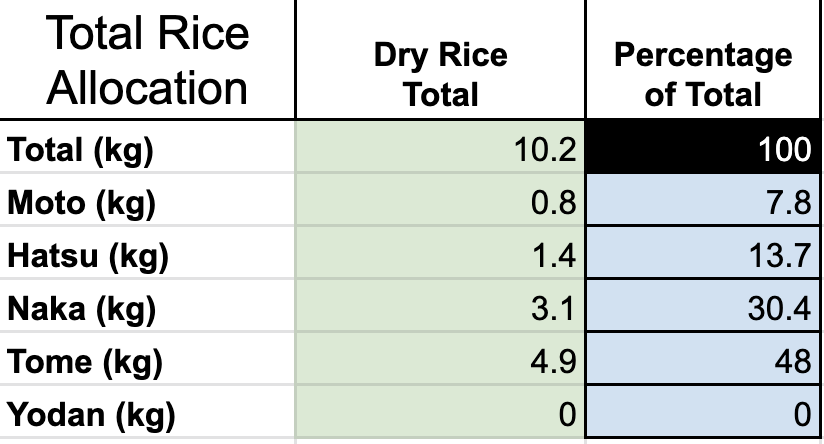Select the Tome dry rice value 4.9
The height and width of the screenshot is (444, 824).
(x=440, y=361)
